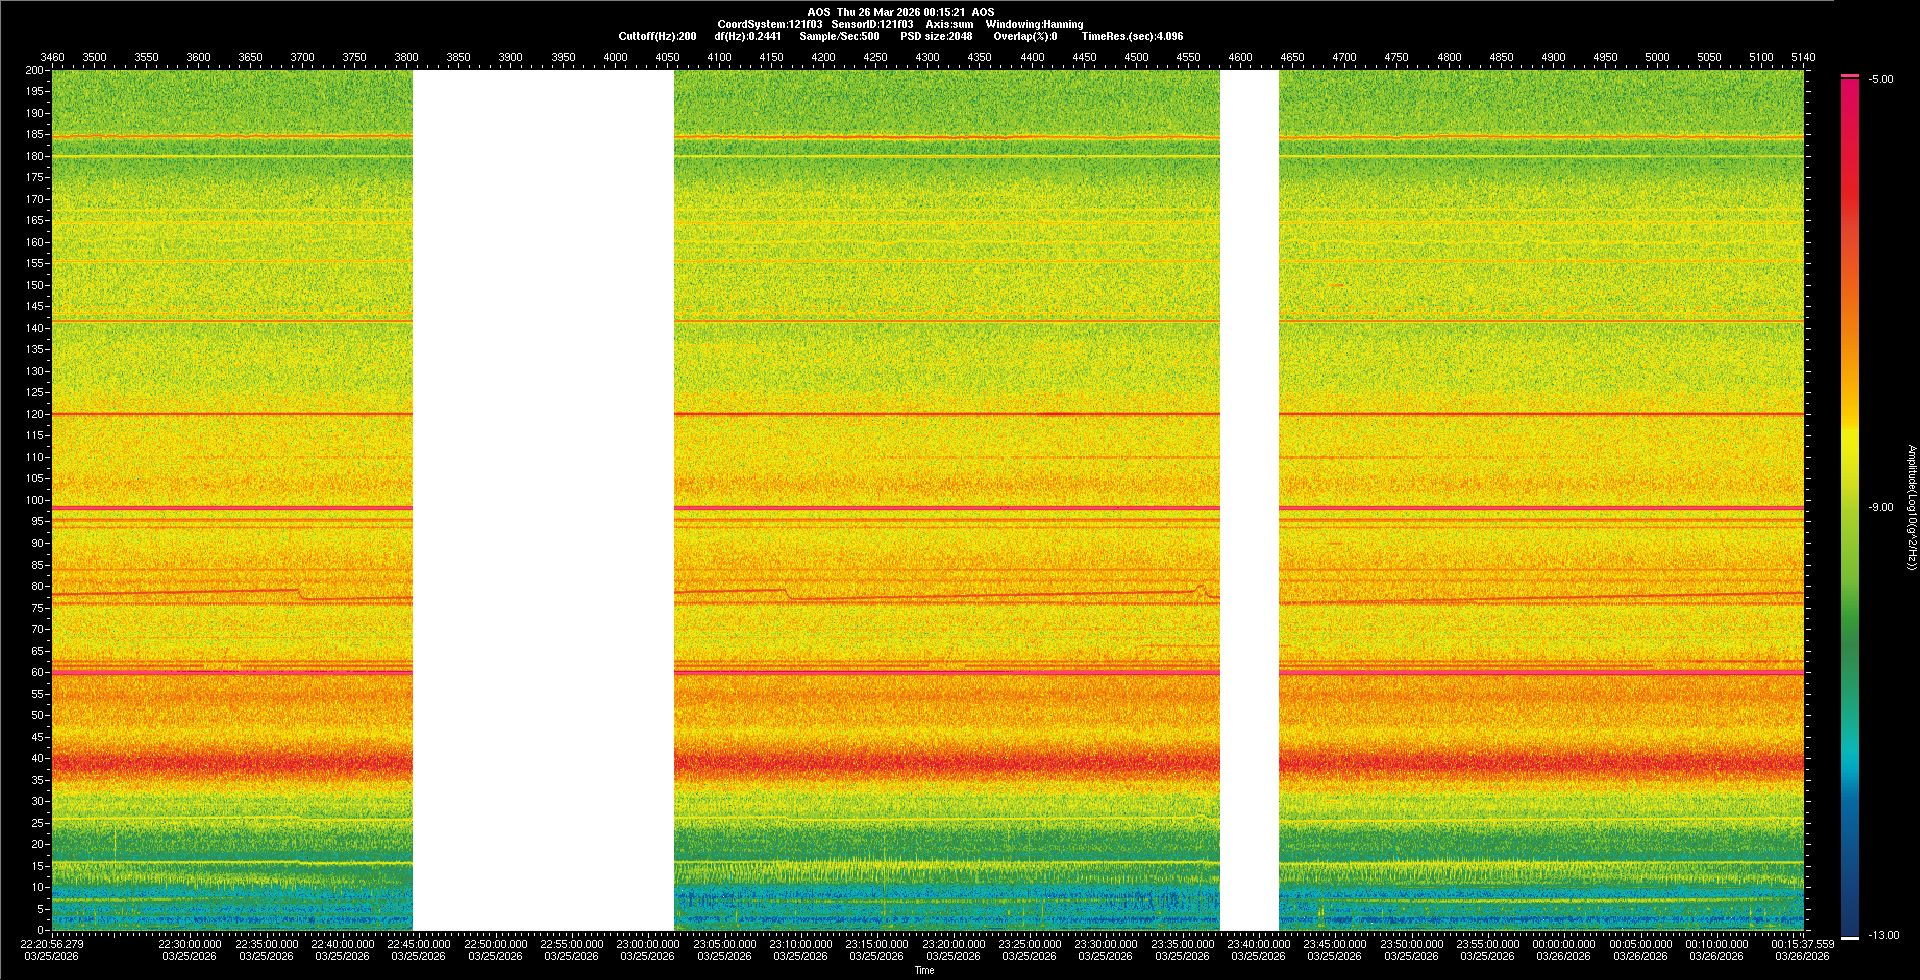Image resolution: width=1920 pixels, height=980 pixels.
Task: Click the narrow white data gap
Action: (x=1249, y=500)
